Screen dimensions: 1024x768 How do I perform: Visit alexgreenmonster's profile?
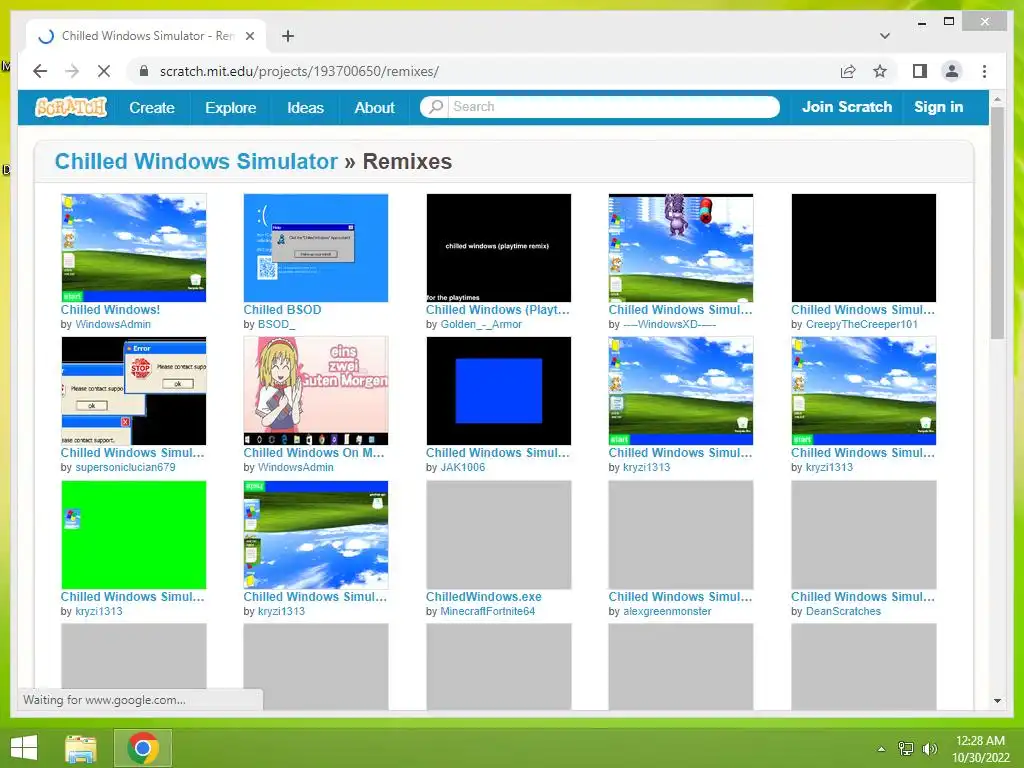[x=667, y=611]
